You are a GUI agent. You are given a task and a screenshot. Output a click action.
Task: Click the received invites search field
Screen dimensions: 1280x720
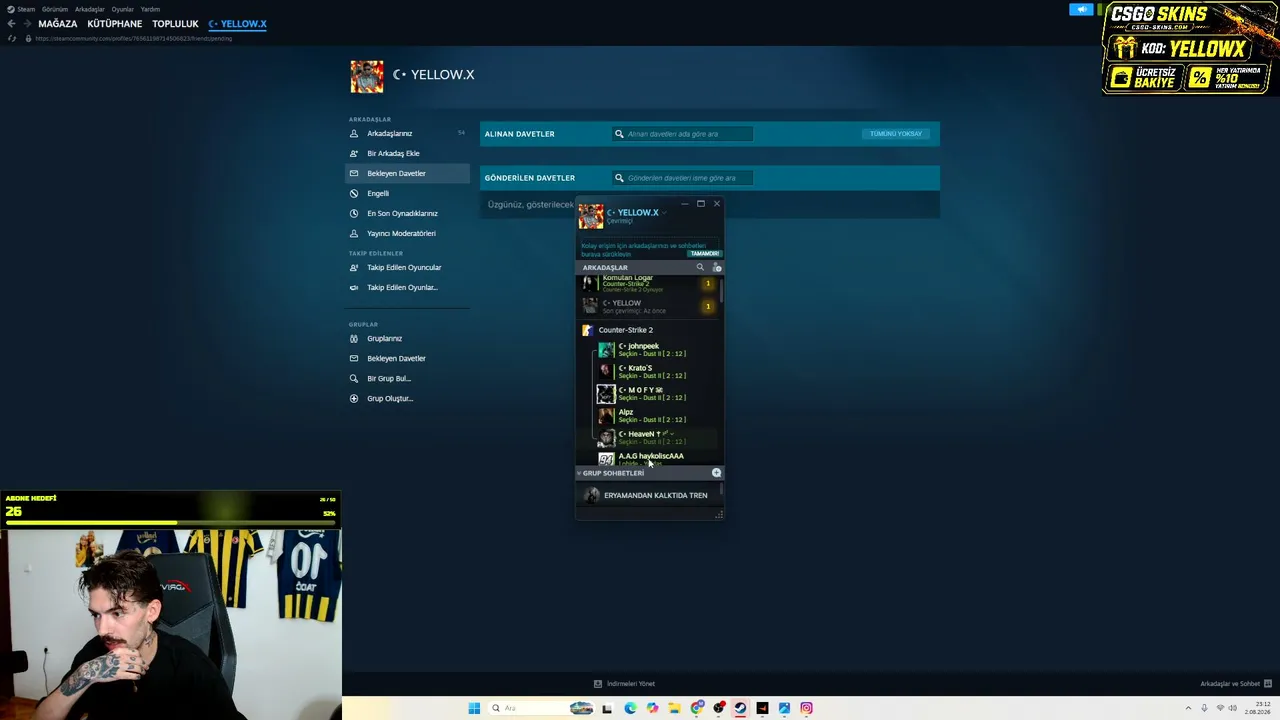coord(683,134)
